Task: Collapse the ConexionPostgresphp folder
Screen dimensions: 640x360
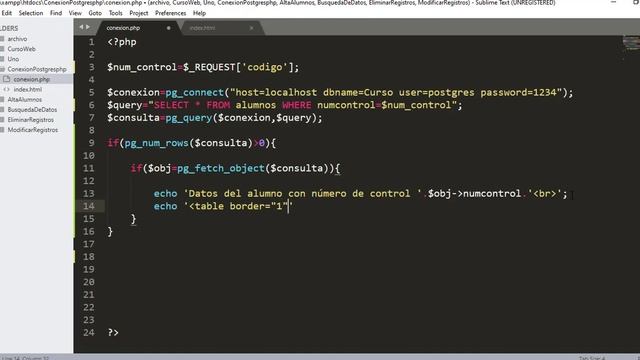Action: coord(37,69)
